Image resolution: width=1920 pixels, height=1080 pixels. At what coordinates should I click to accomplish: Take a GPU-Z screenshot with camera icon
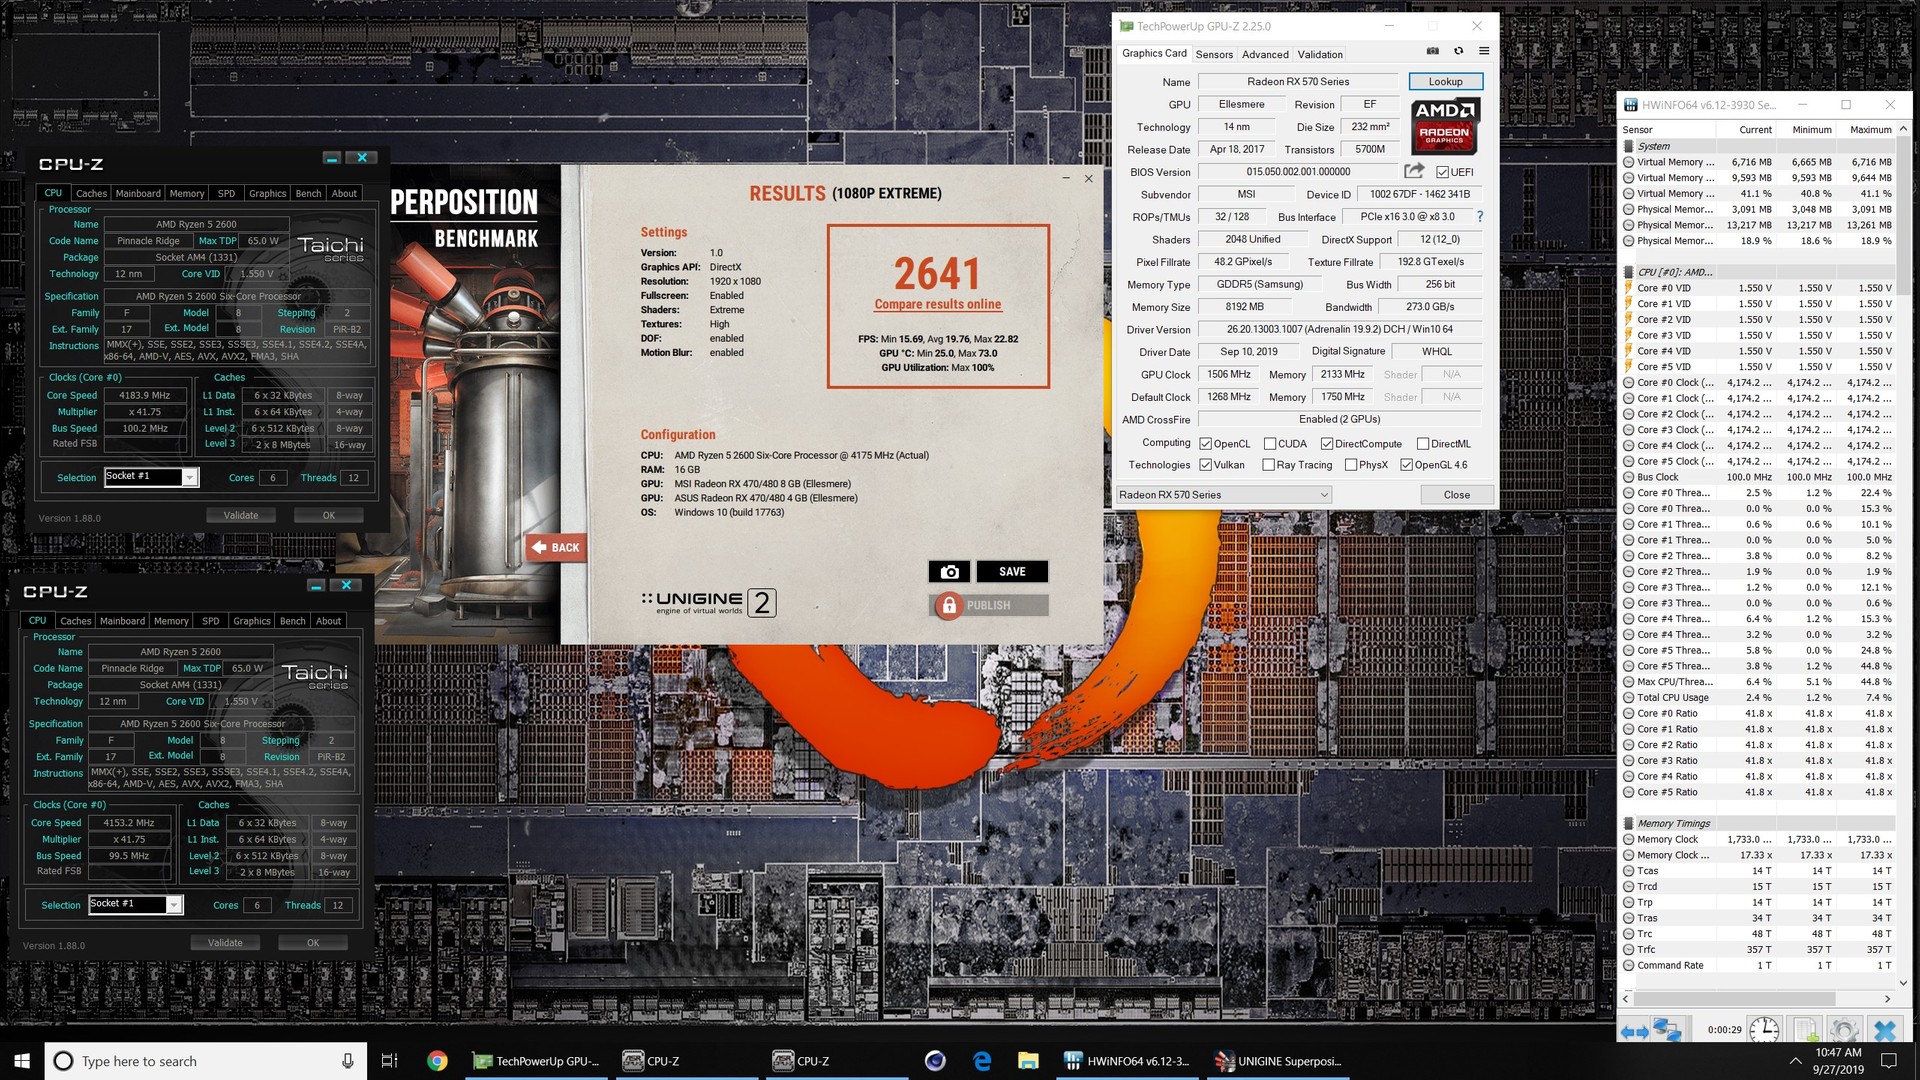pos(1432,51)
